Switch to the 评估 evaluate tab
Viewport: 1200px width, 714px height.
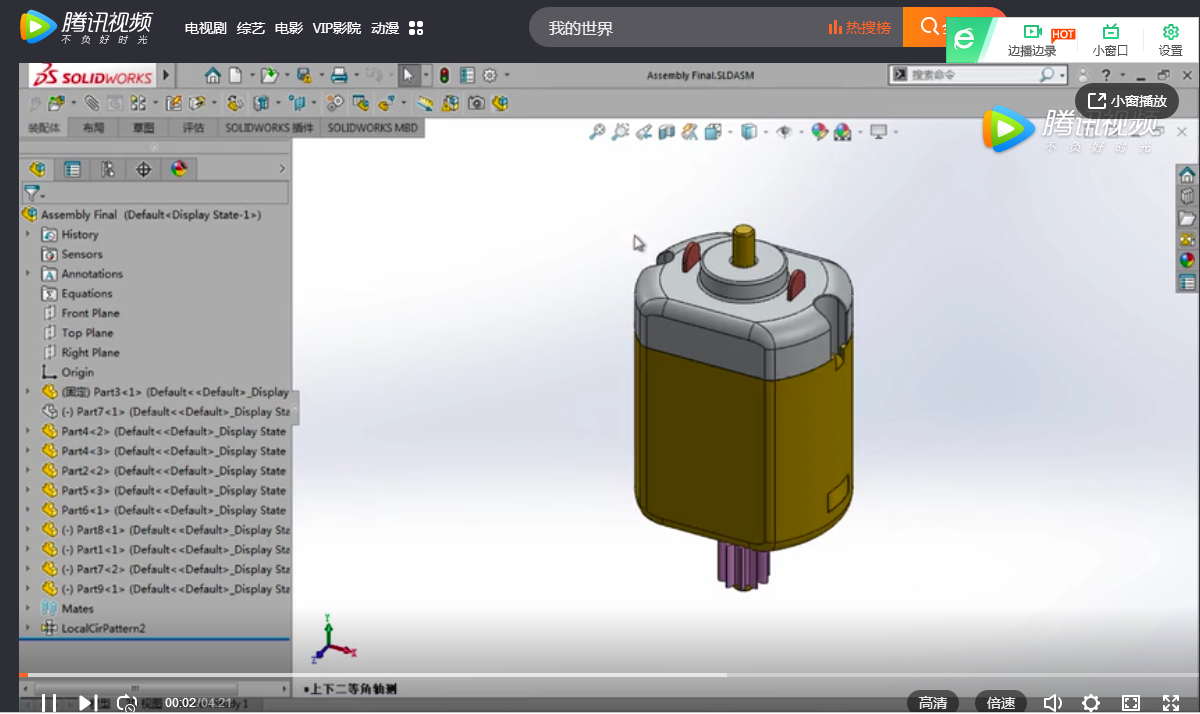click(193, 128)
